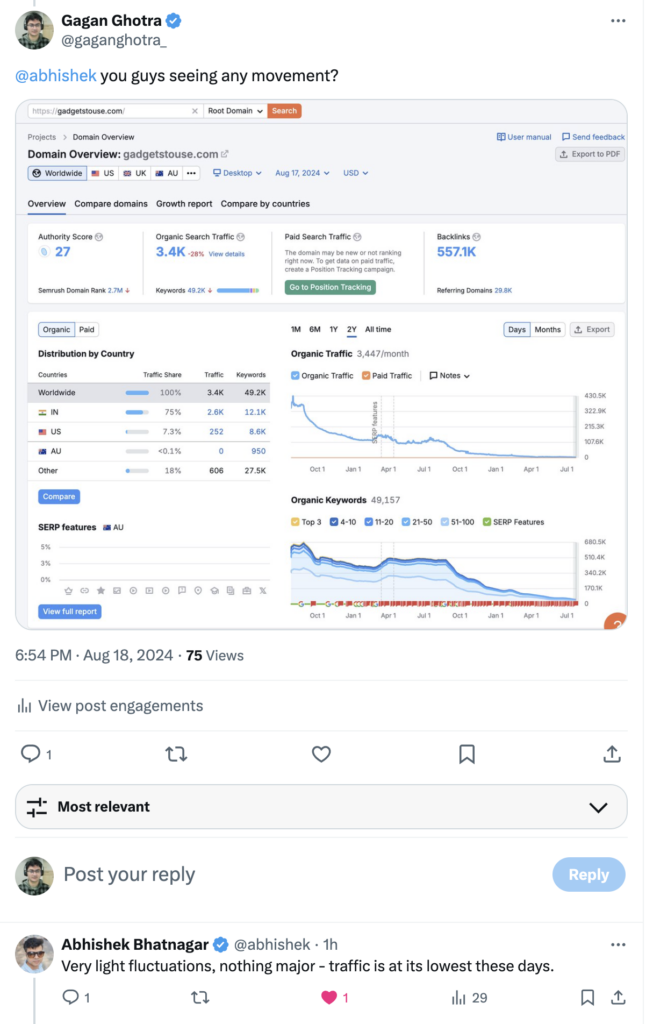Image resolution: width=646 pixels, height=1024 pixels.
Task: Click the blue Reply button
Action: pos(588,875)
